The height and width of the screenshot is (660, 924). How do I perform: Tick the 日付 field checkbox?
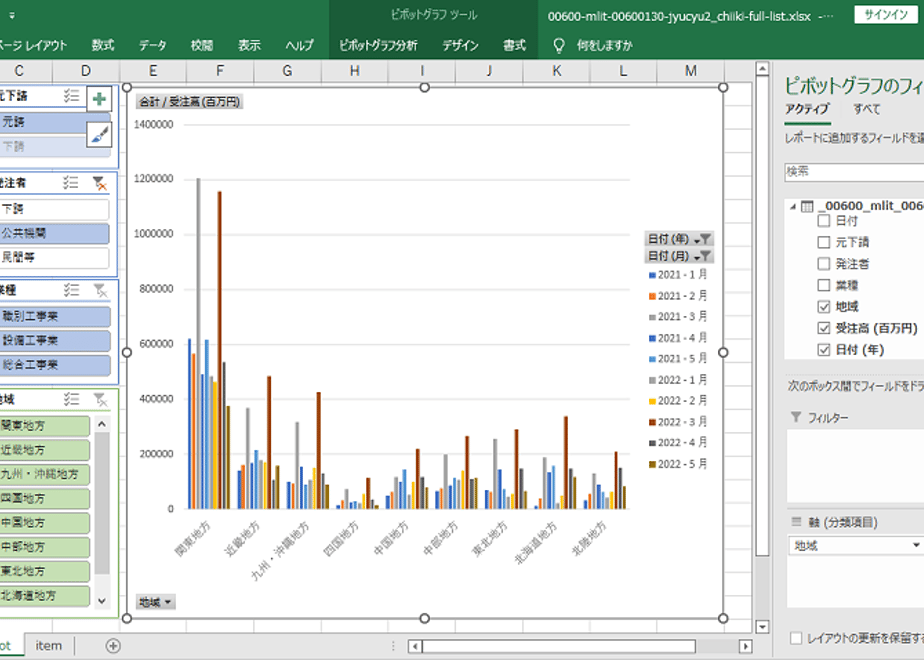click(824, 221)
